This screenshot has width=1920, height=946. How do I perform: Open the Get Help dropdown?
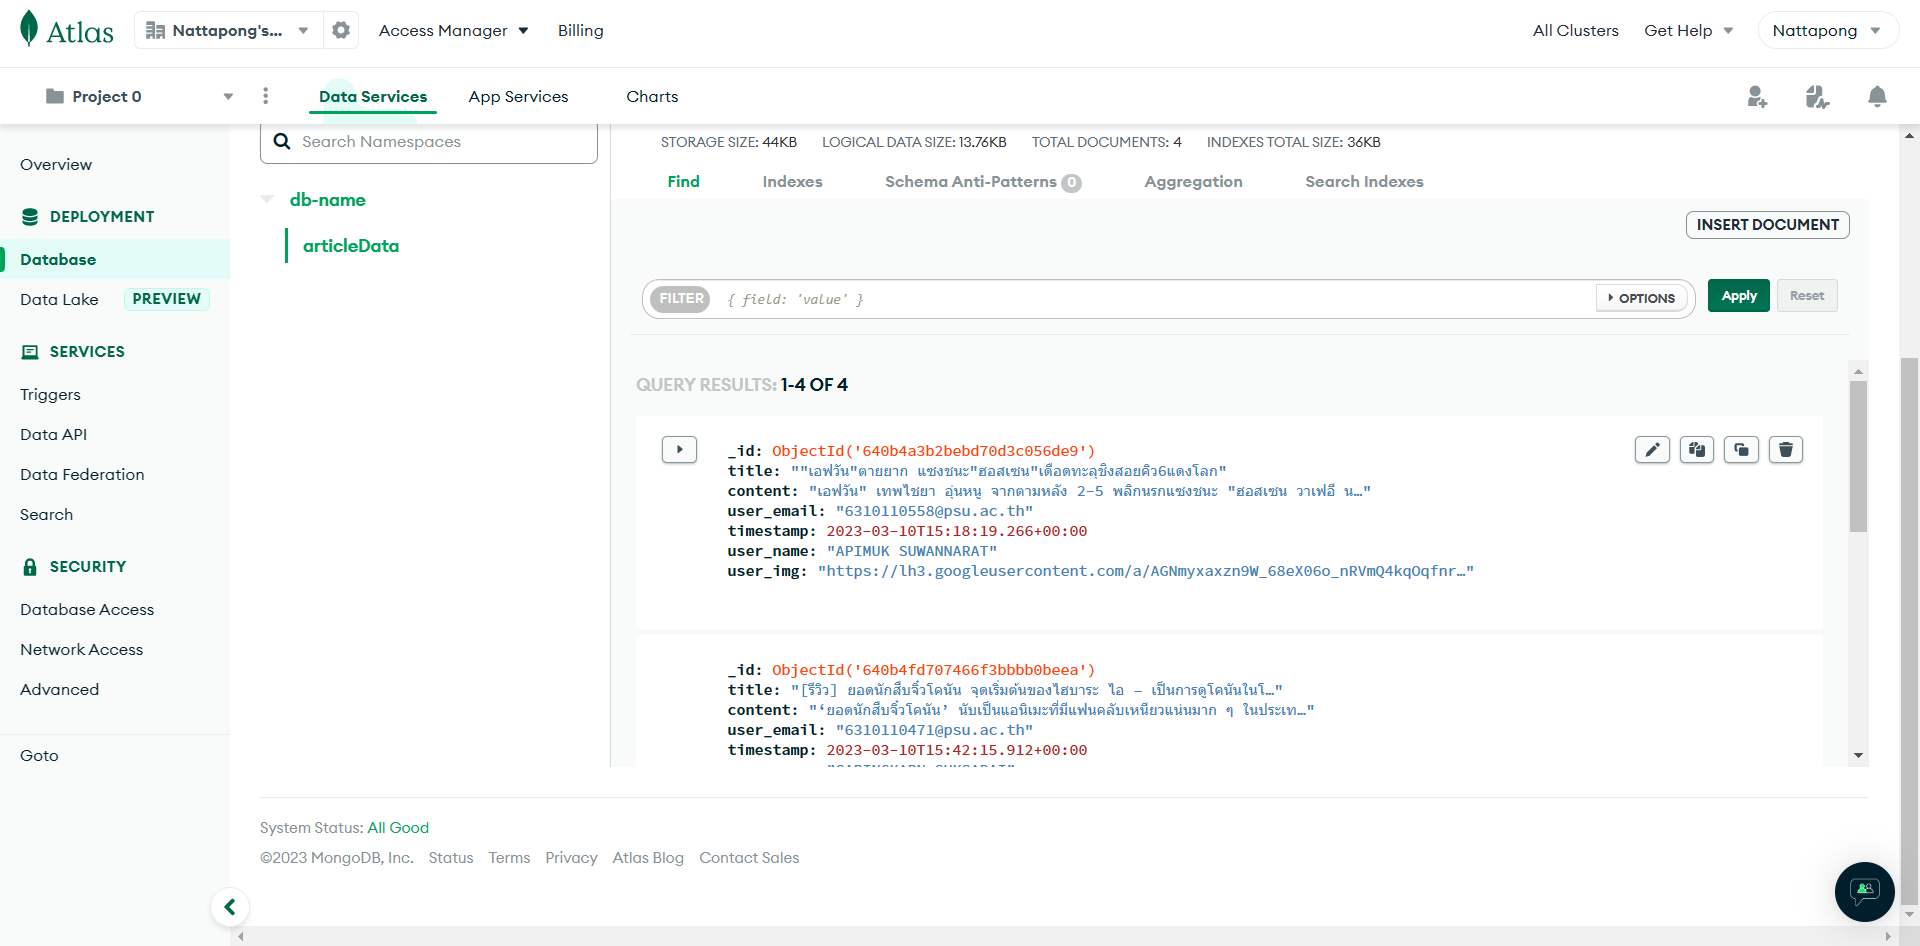coord(1689,30)
